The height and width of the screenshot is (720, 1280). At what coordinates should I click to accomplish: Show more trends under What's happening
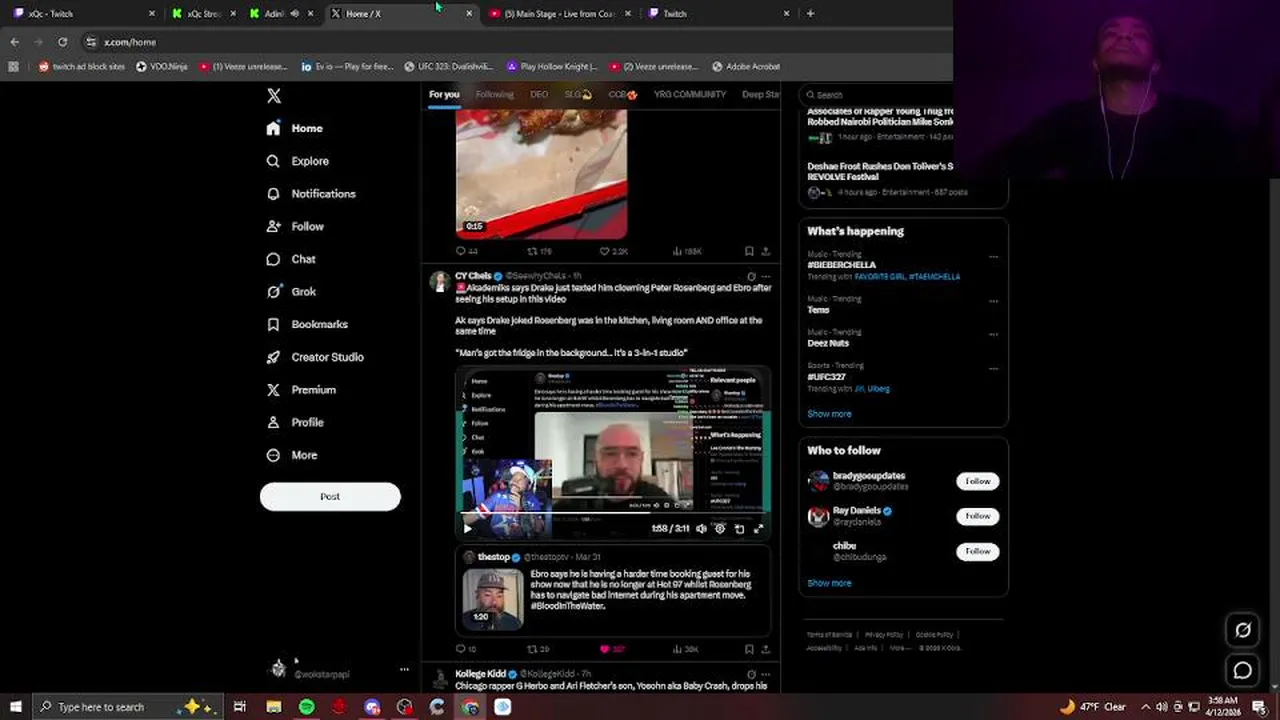click(x=829, y=414)
